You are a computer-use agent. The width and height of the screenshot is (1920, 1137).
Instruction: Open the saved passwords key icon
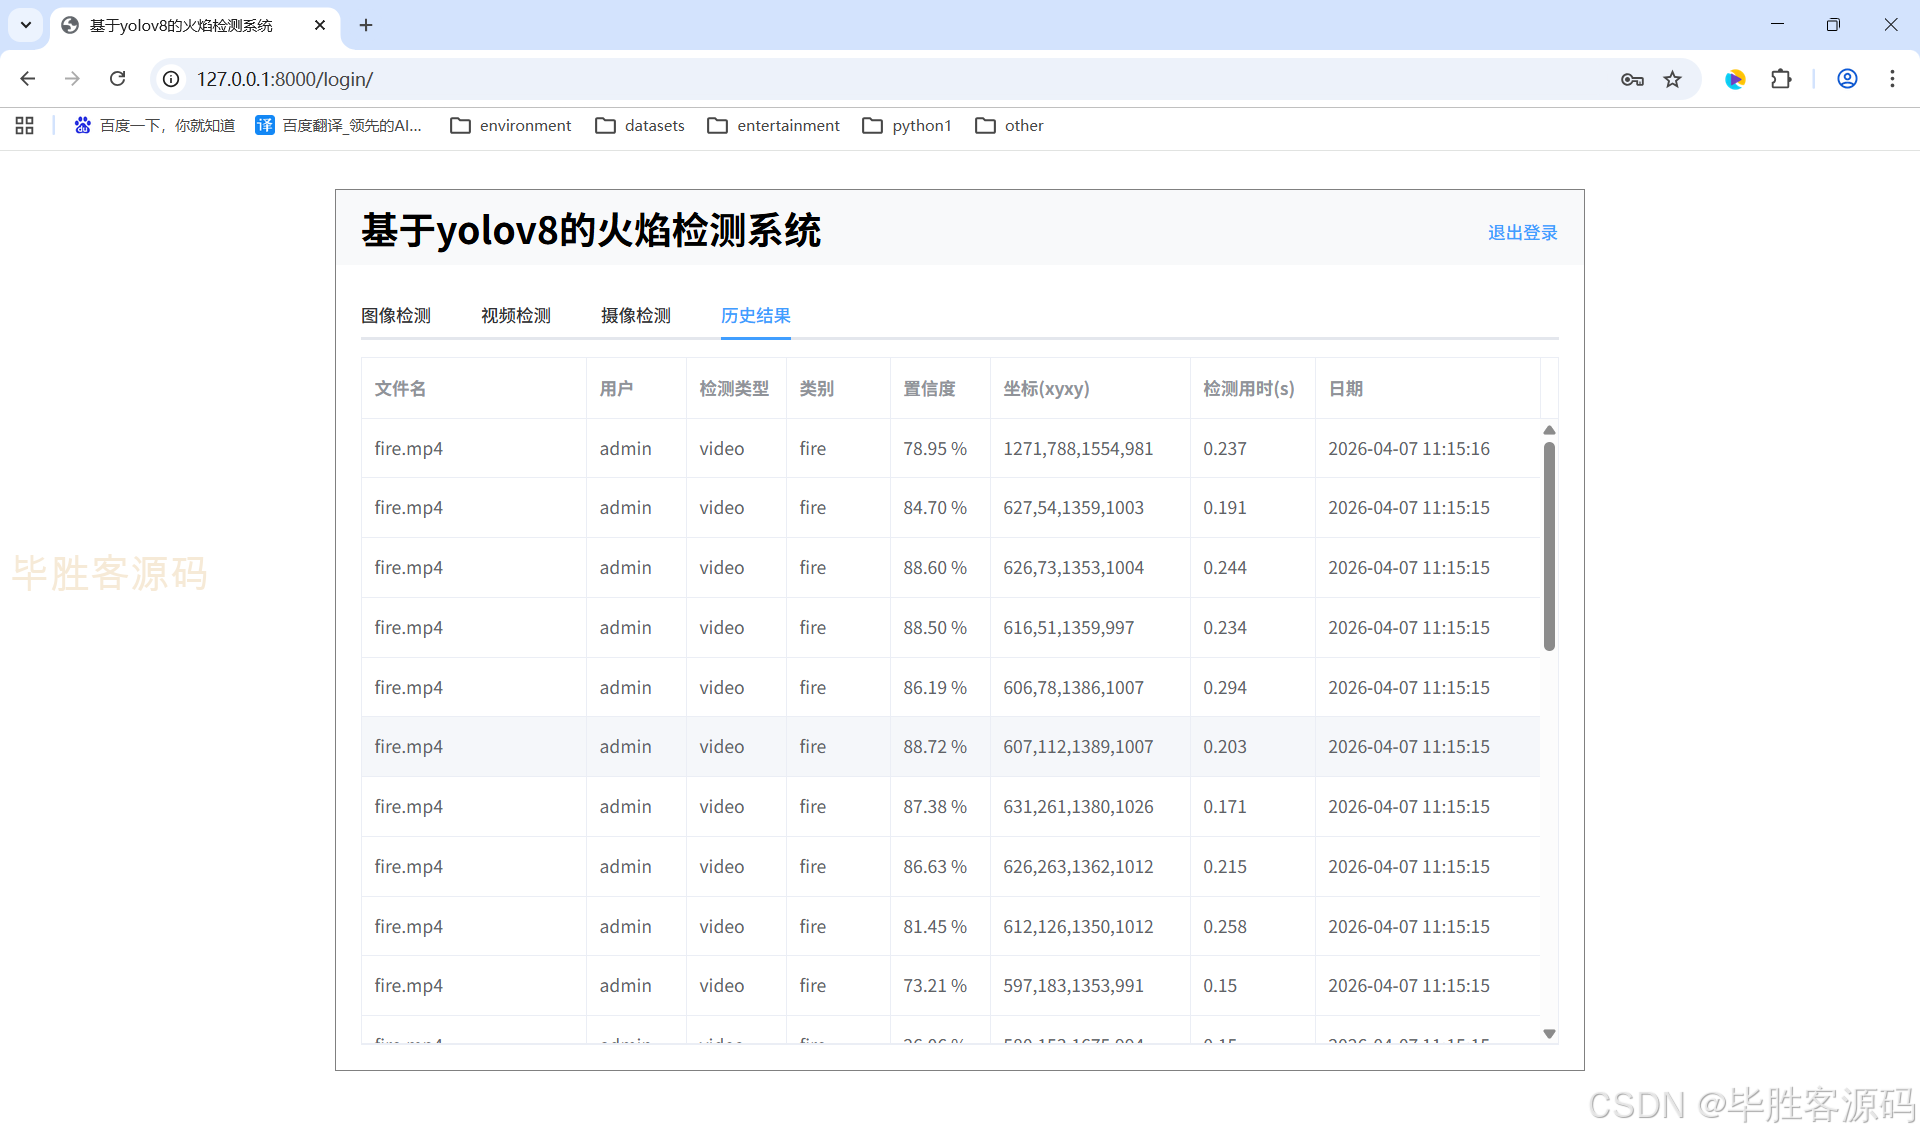[1632, 79]
